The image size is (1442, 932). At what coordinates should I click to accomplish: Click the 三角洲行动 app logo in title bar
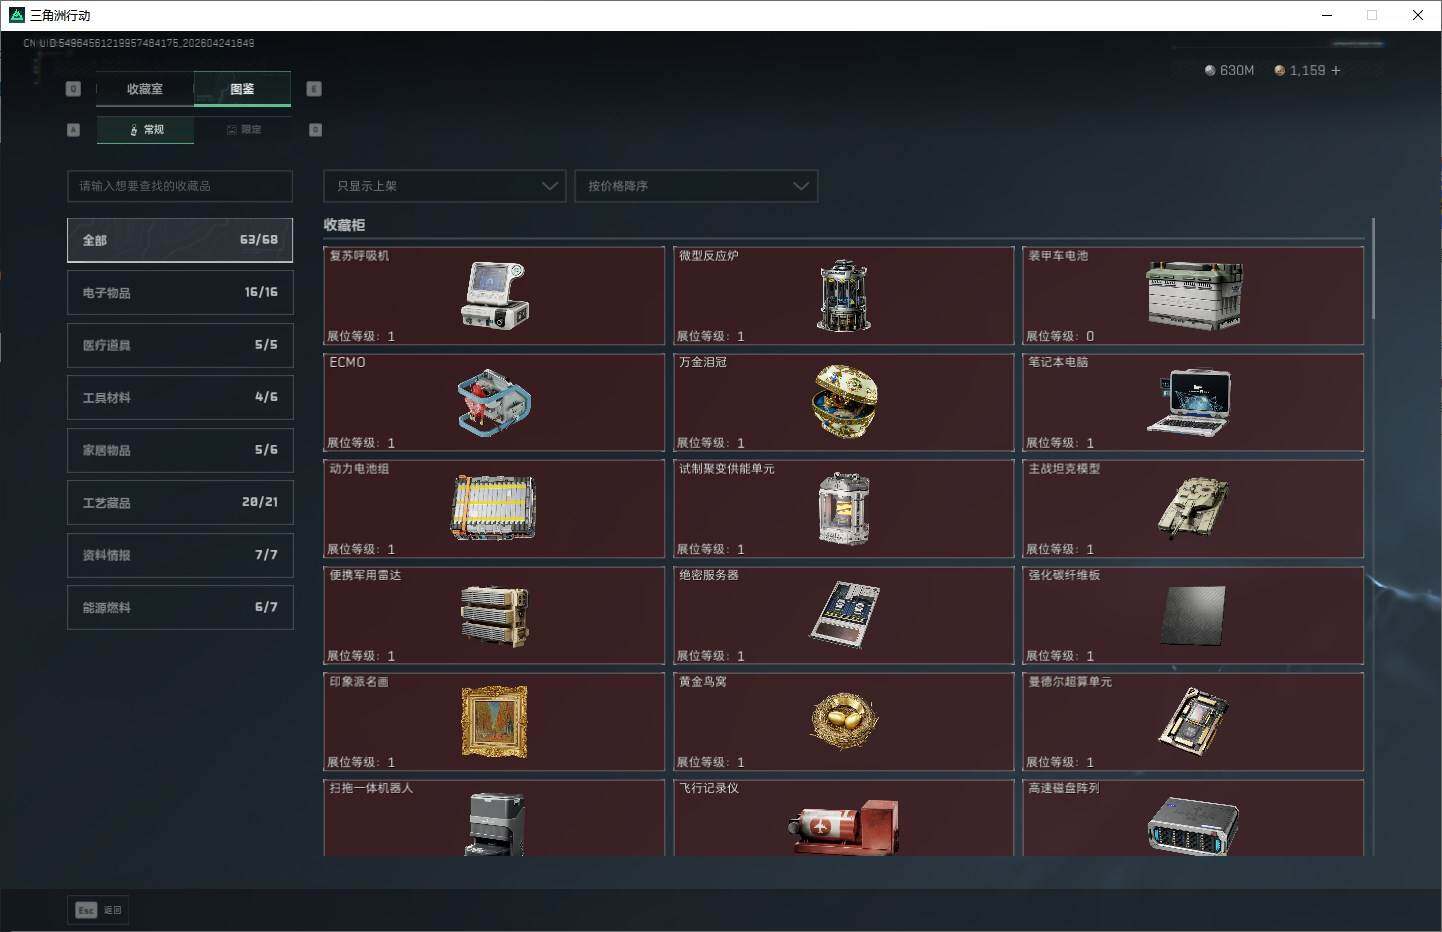[16, 15]
